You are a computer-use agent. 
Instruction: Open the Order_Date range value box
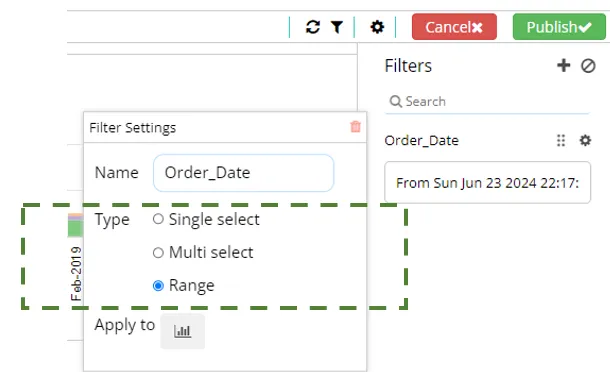[487, 182]
